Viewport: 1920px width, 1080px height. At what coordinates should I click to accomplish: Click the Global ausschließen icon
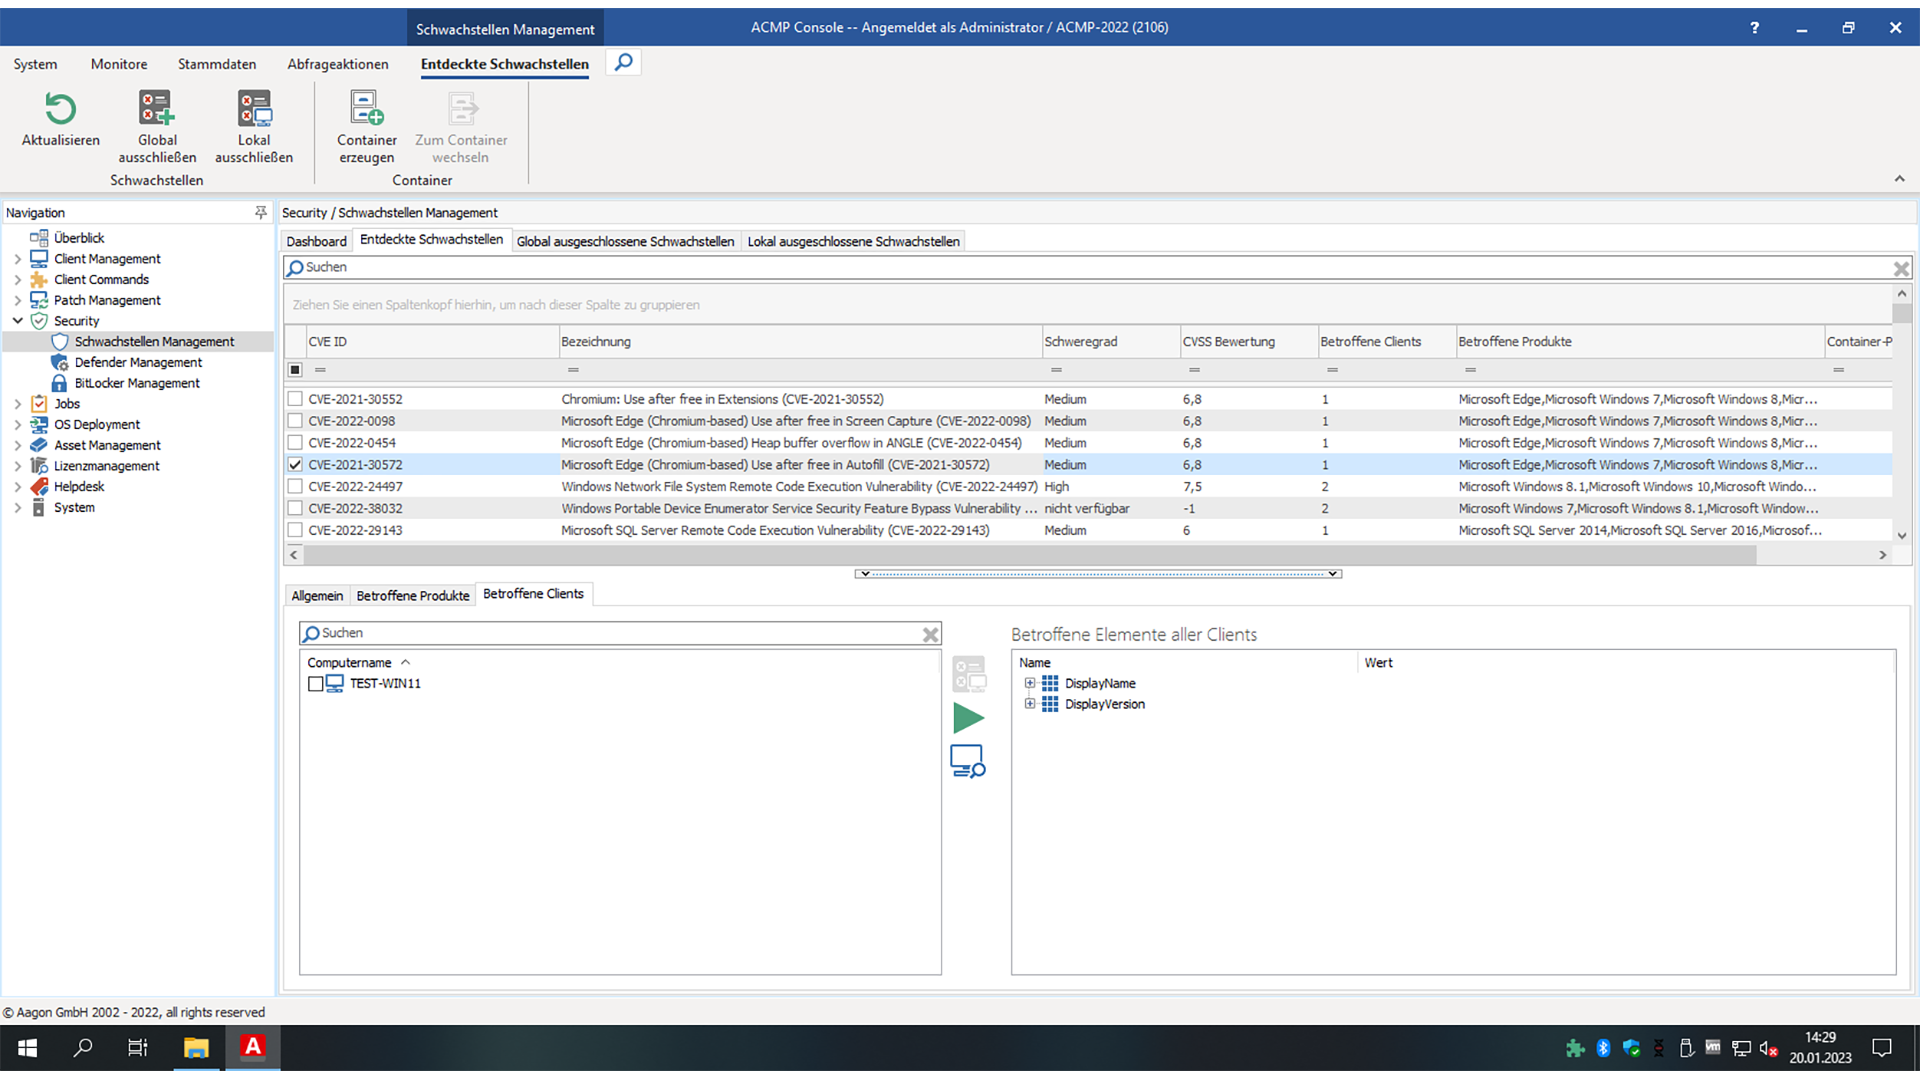coord(156,108)
